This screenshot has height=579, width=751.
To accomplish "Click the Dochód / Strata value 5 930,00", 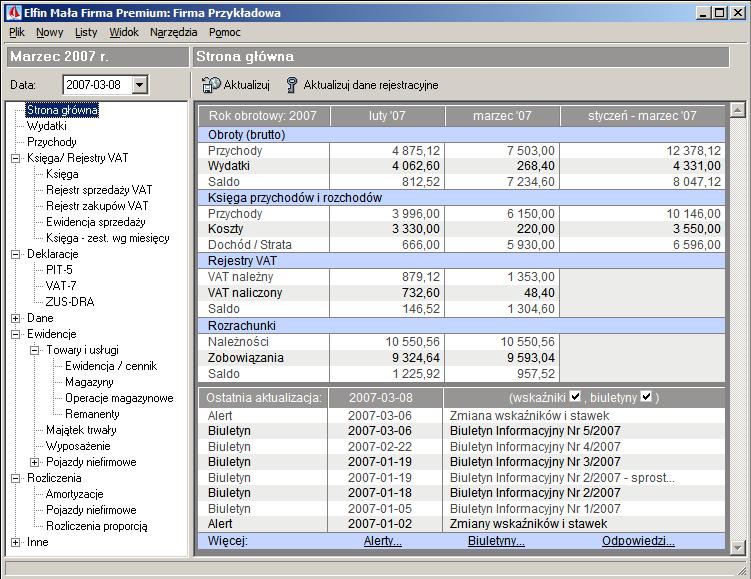I will pos(531,245).
